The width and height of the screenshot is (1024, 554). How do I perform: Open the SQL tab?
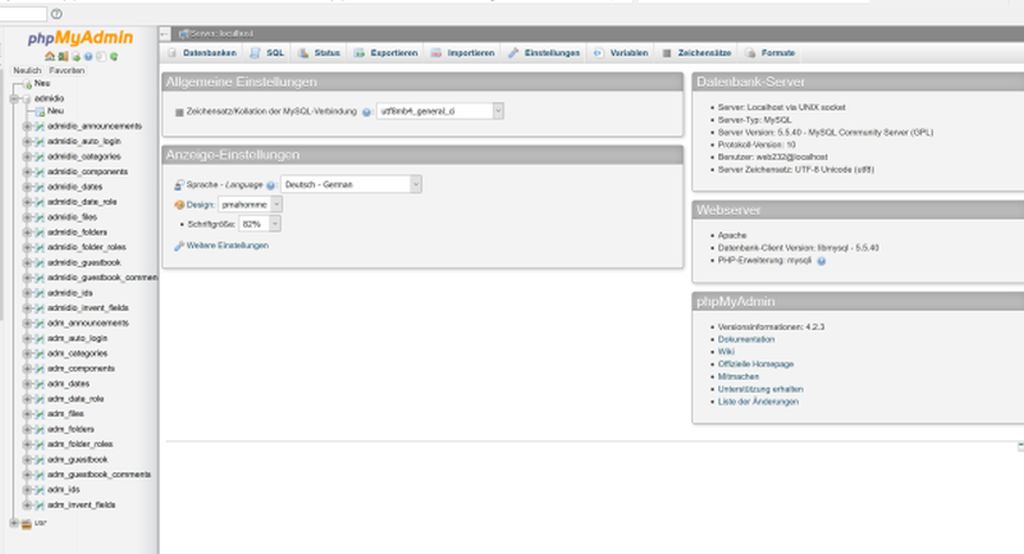pyautogui.click(x=268, y=53)
